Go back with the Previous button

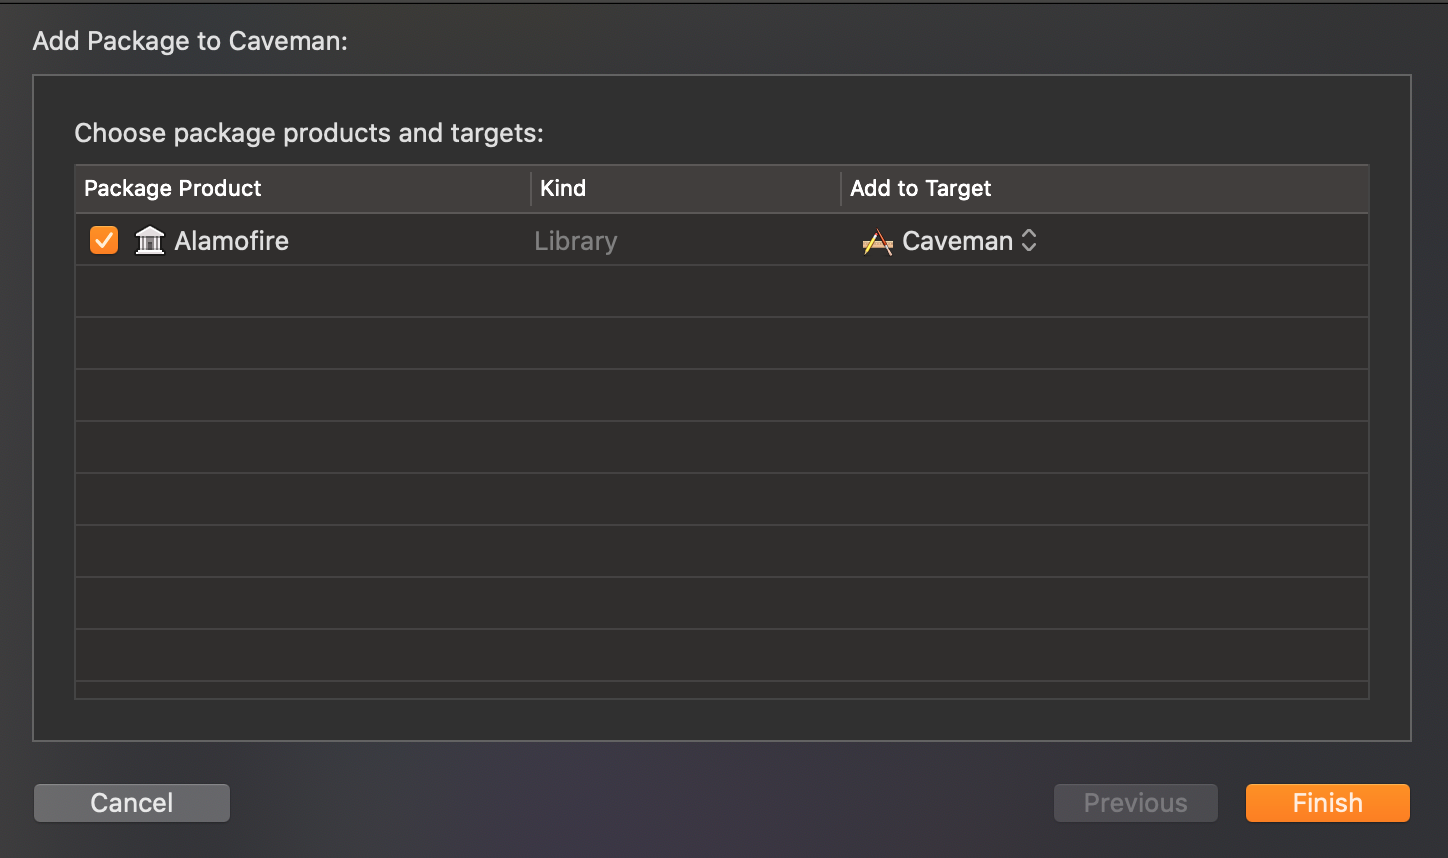1136,803
